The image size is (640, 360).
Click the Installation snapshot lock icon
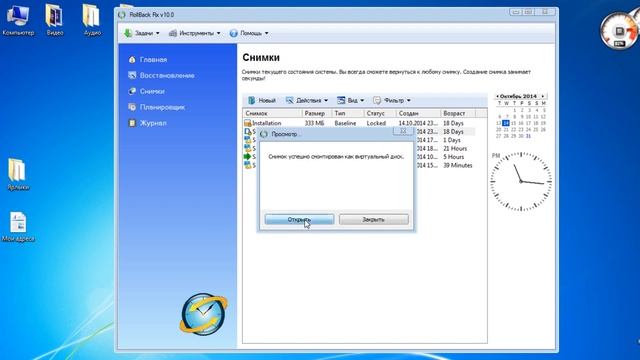[x=247, y=123]
